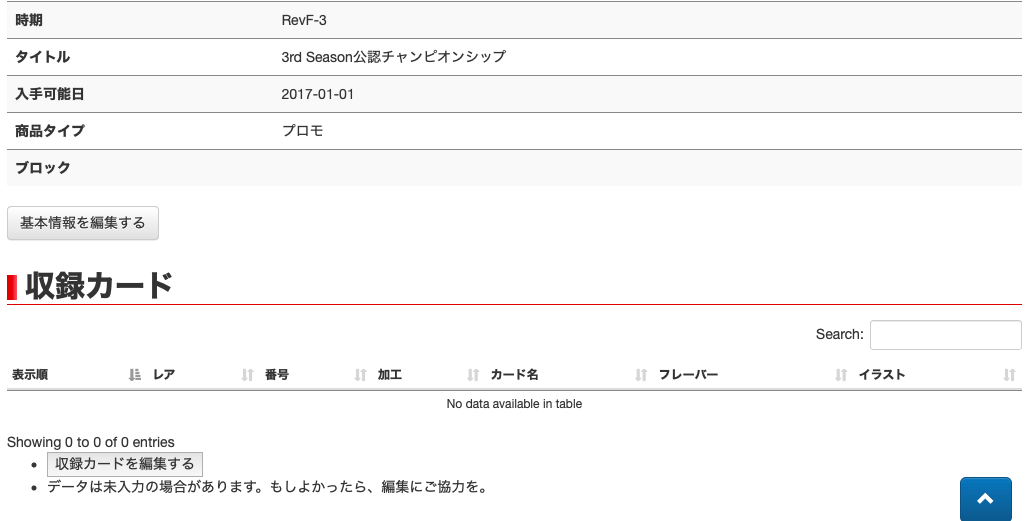Select the プロモ product type value
This screenshot has height=521, width=1033.
(x=302, y=131)
